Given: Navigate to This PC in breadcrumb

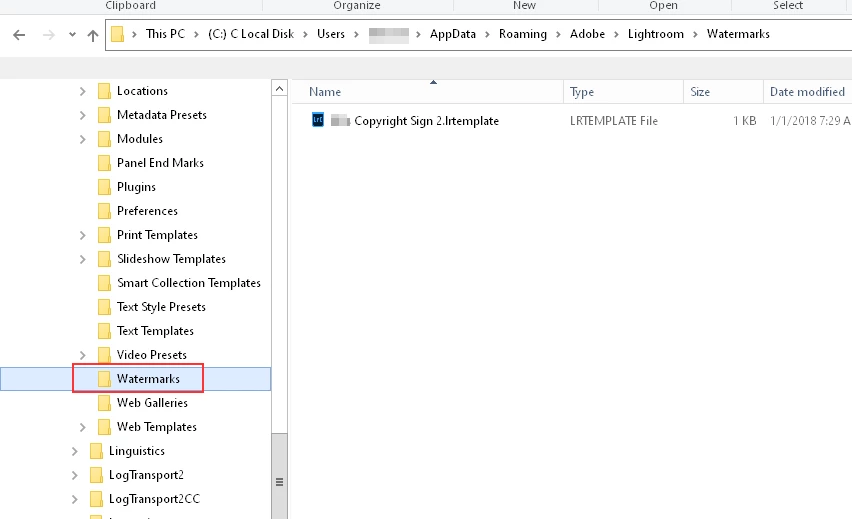Looking at the screenshot, I should [x=165, y=34].
